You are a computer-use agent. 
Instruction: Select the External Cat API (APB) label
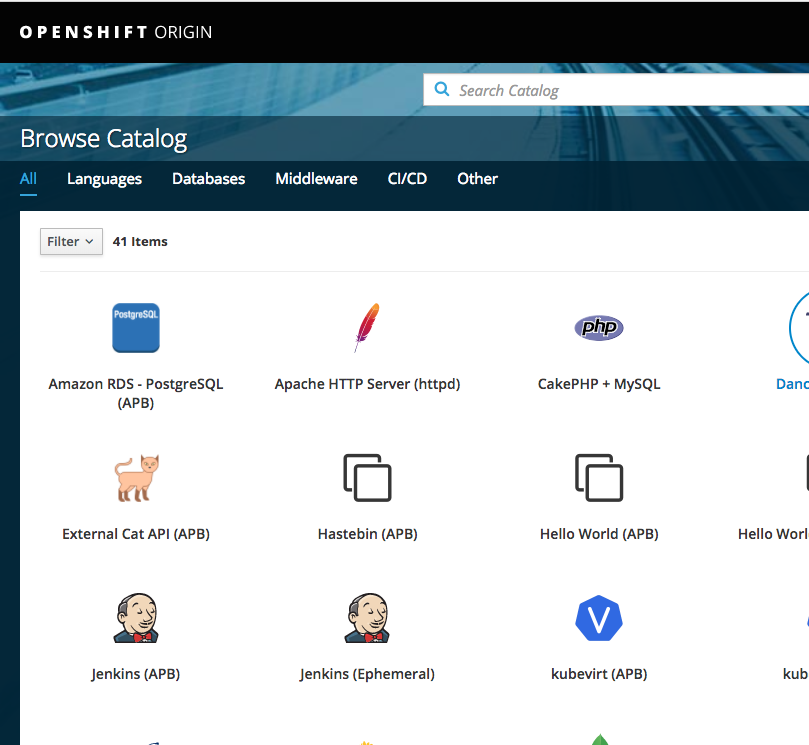point(136,534)
